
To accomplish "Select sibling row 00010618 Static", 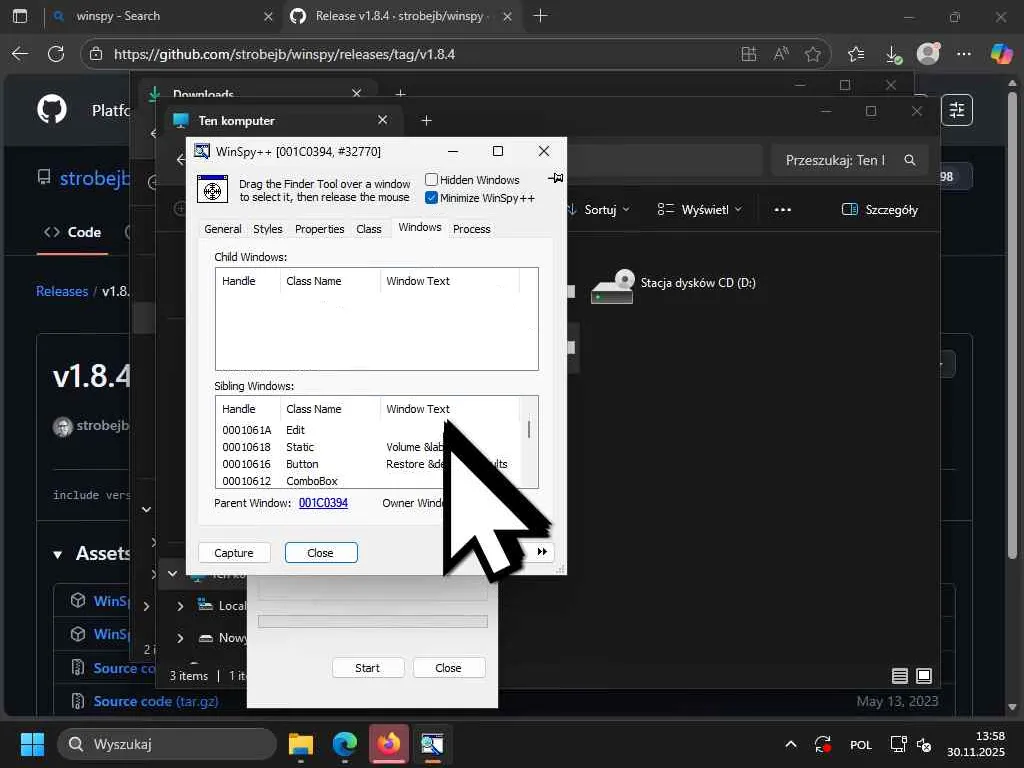I will coord(370,447).
